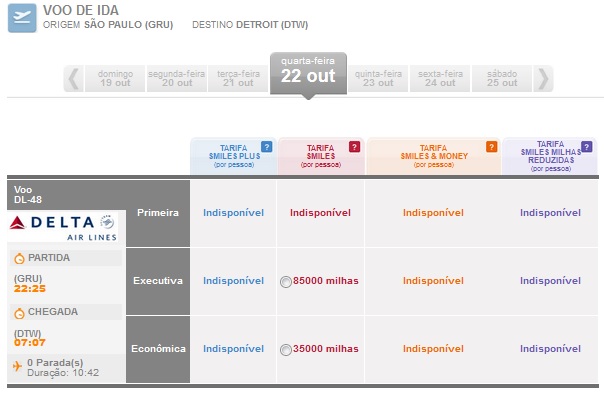
Task: Show later dates with the right arrow
Action: click(544, 79)
